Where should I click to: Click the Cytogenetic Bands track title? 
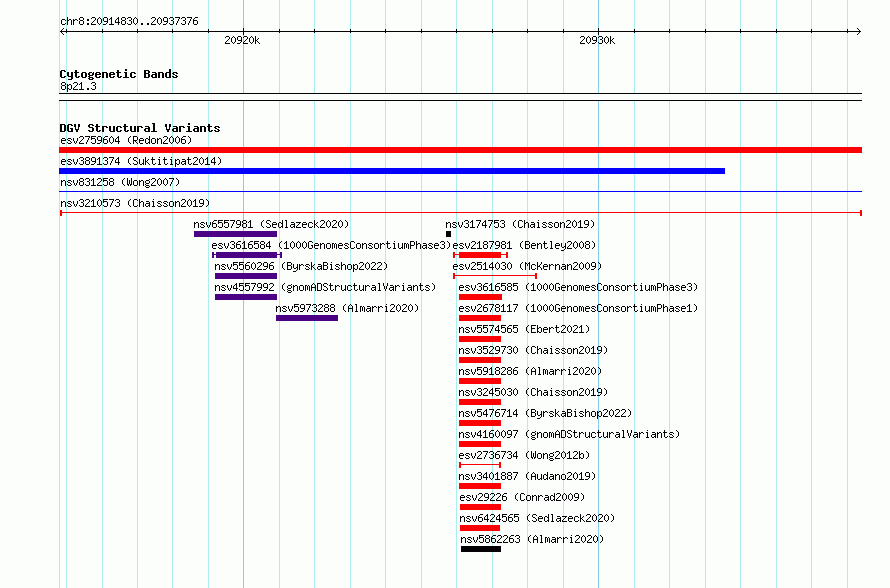(x=119, y=74)
